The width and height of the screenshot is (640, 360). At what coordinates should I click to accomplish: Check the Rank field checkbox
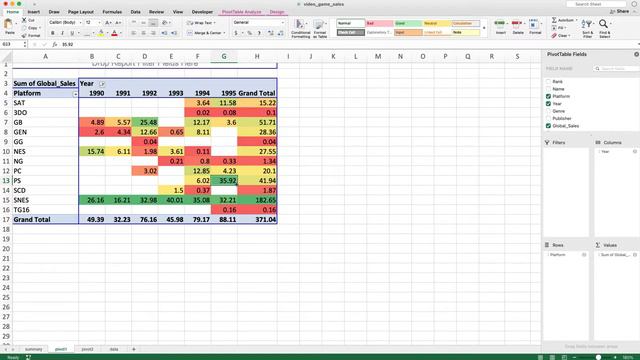tap(548, 82)
